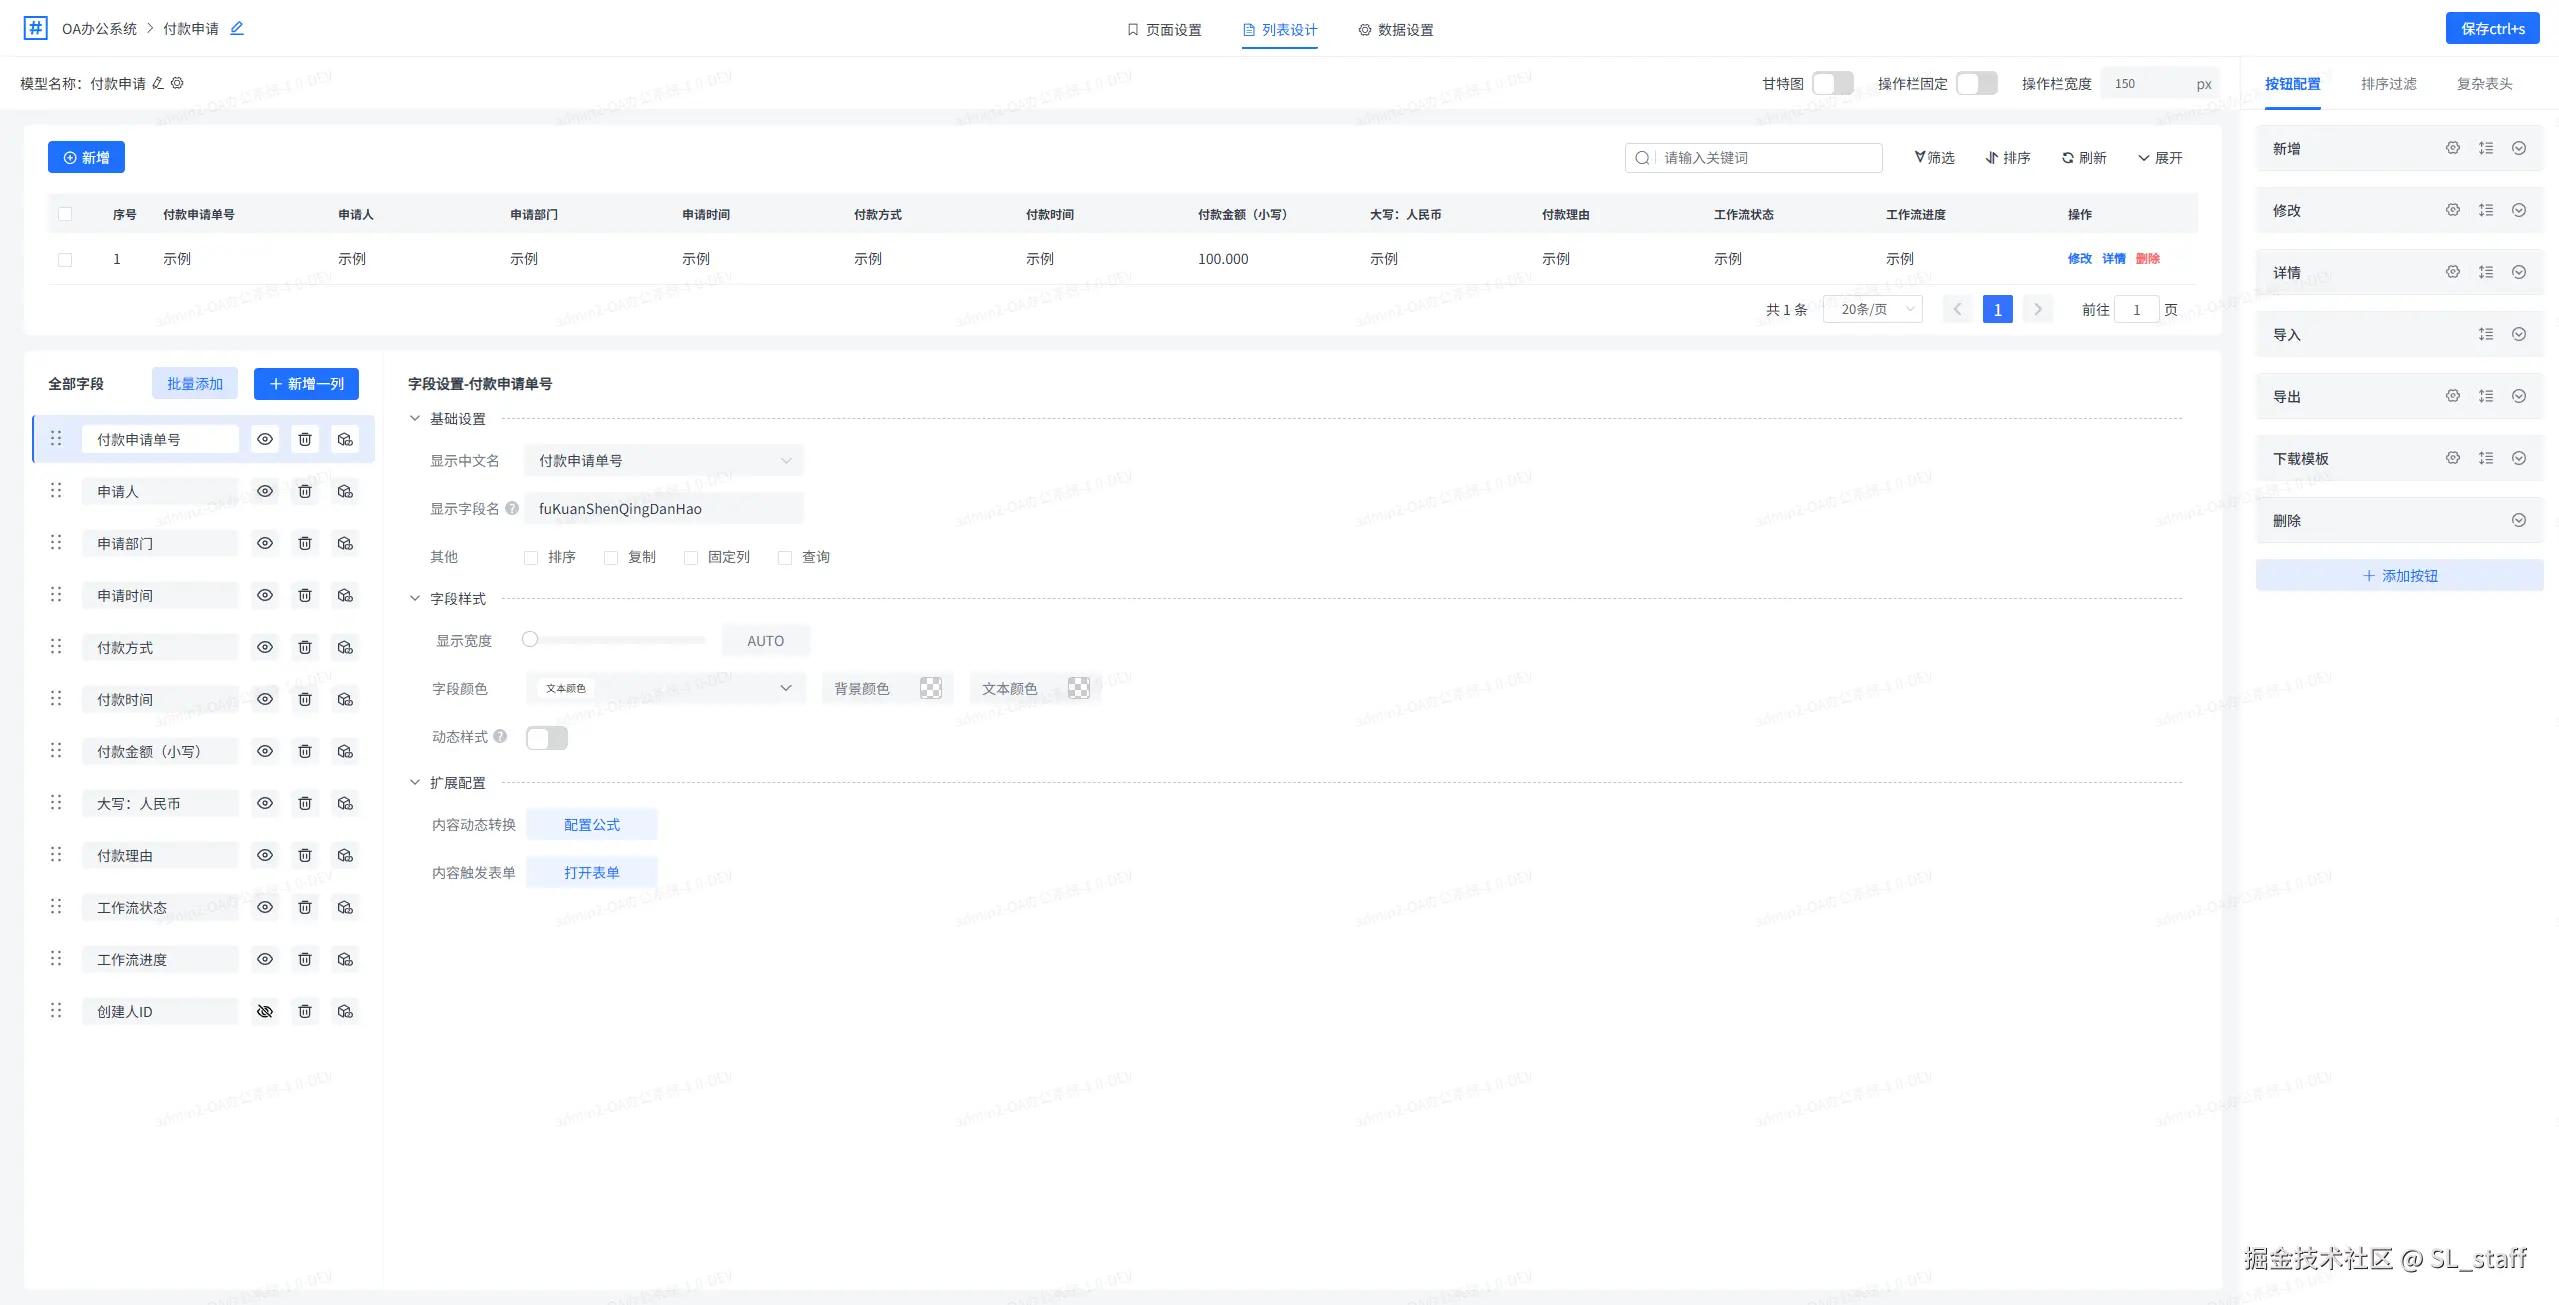Click the 配置公式 button
The image size is (2559, 1305).
pos(591,824)
